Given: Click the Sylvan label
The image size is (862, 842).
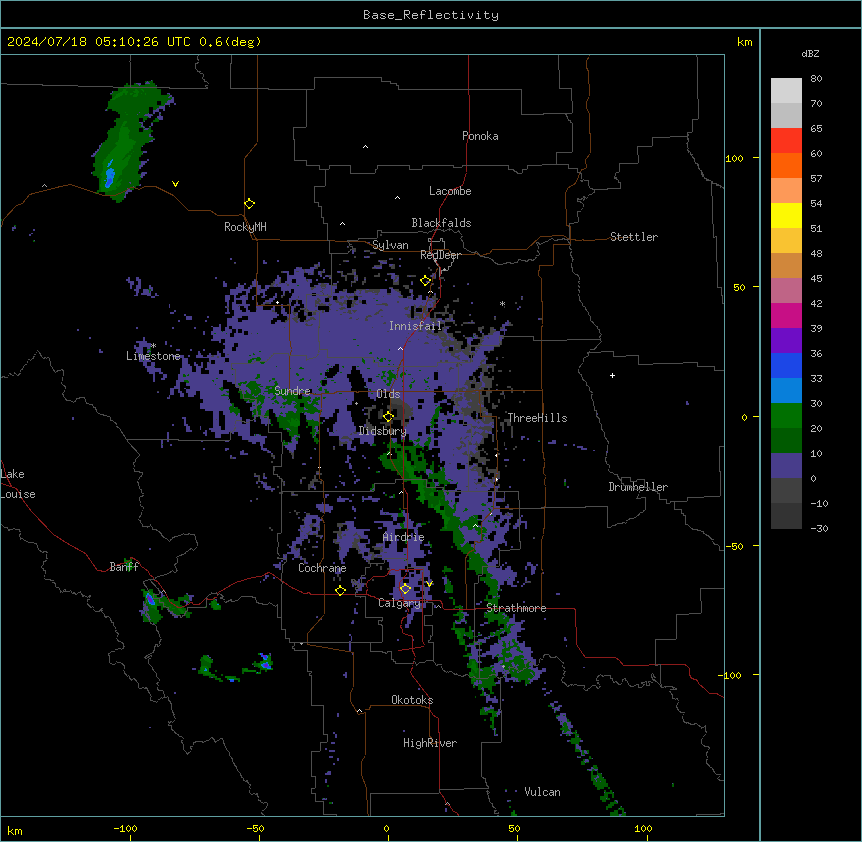Looking at the screenshot, I should tap(390, 245).
